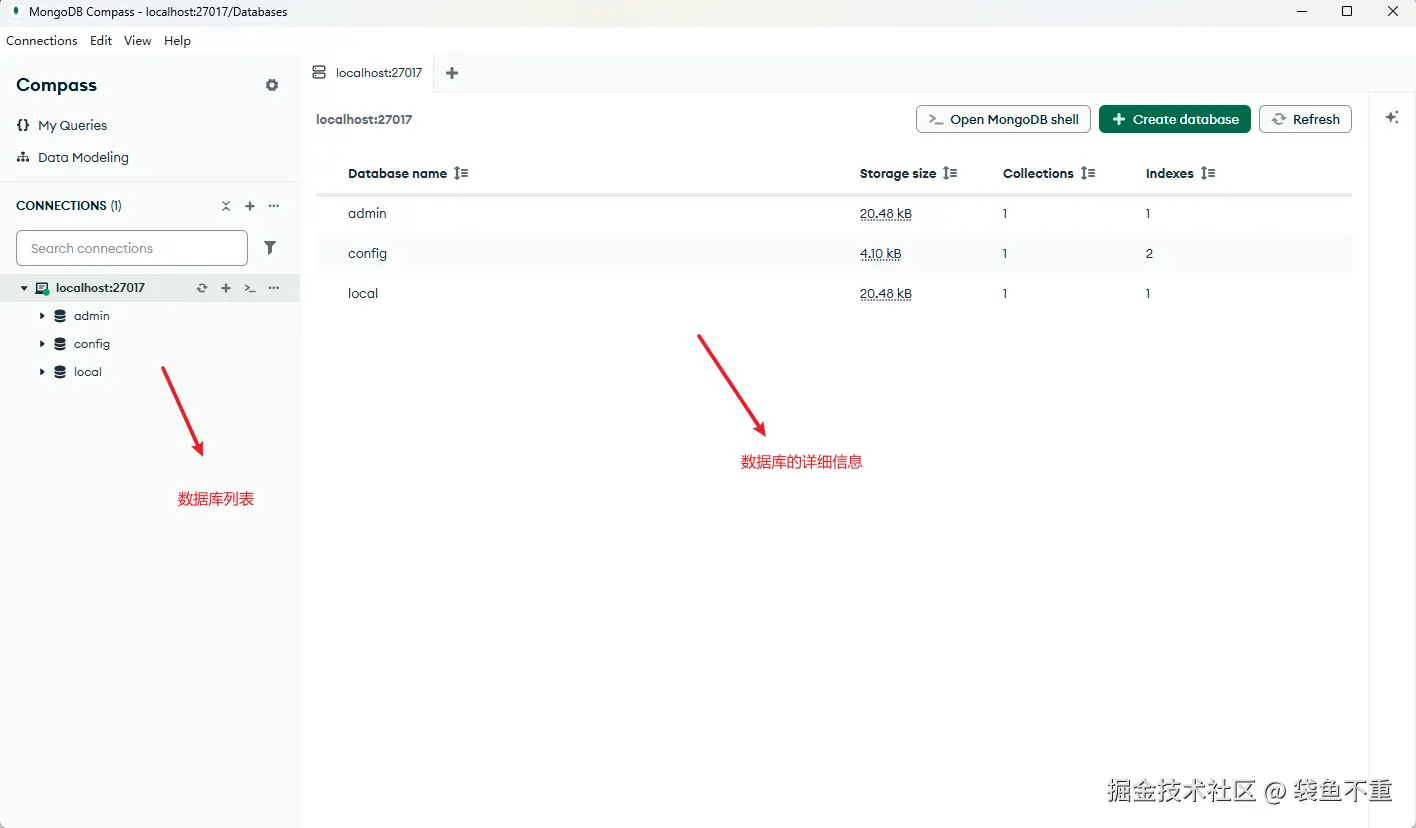Sort by Indexes sort icon
Screen dimensions: 1416x828
click(1208, 173)
